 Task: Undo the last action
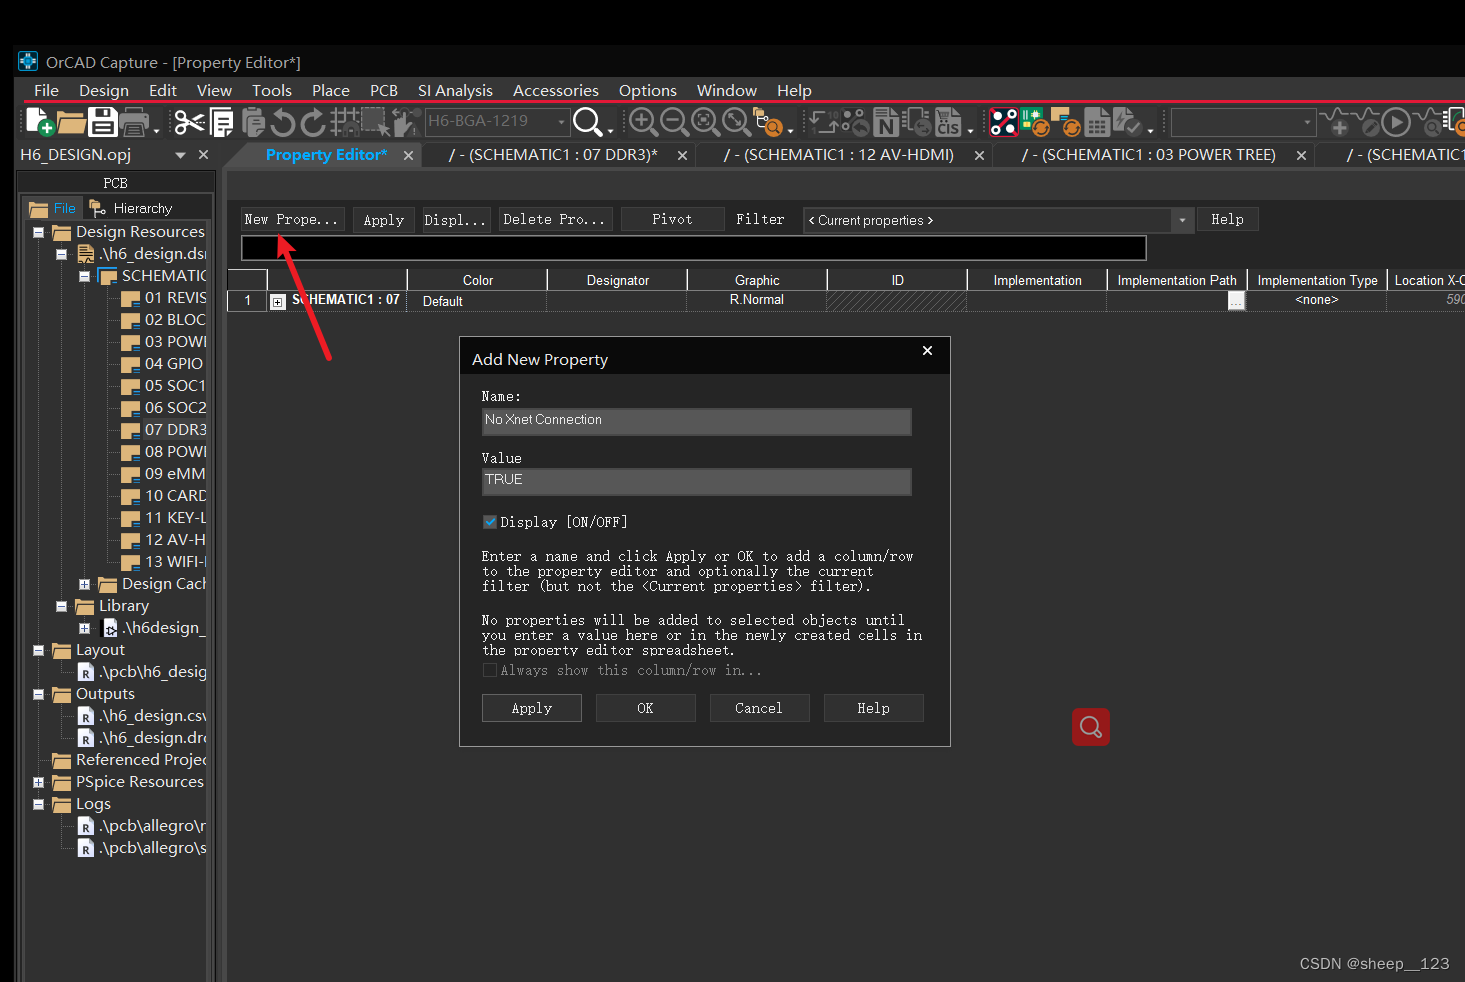click(x=283, y=122)
